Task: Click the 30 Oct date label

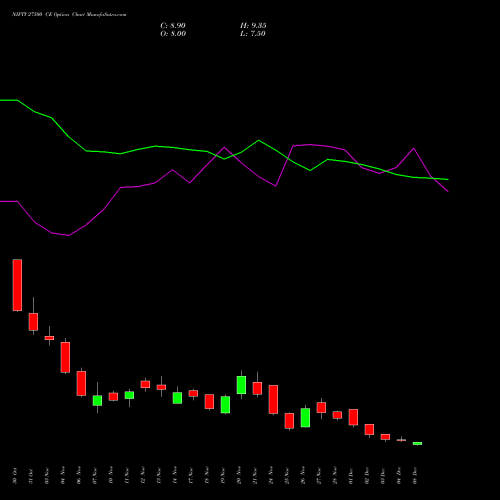Action: pos(15,476)
